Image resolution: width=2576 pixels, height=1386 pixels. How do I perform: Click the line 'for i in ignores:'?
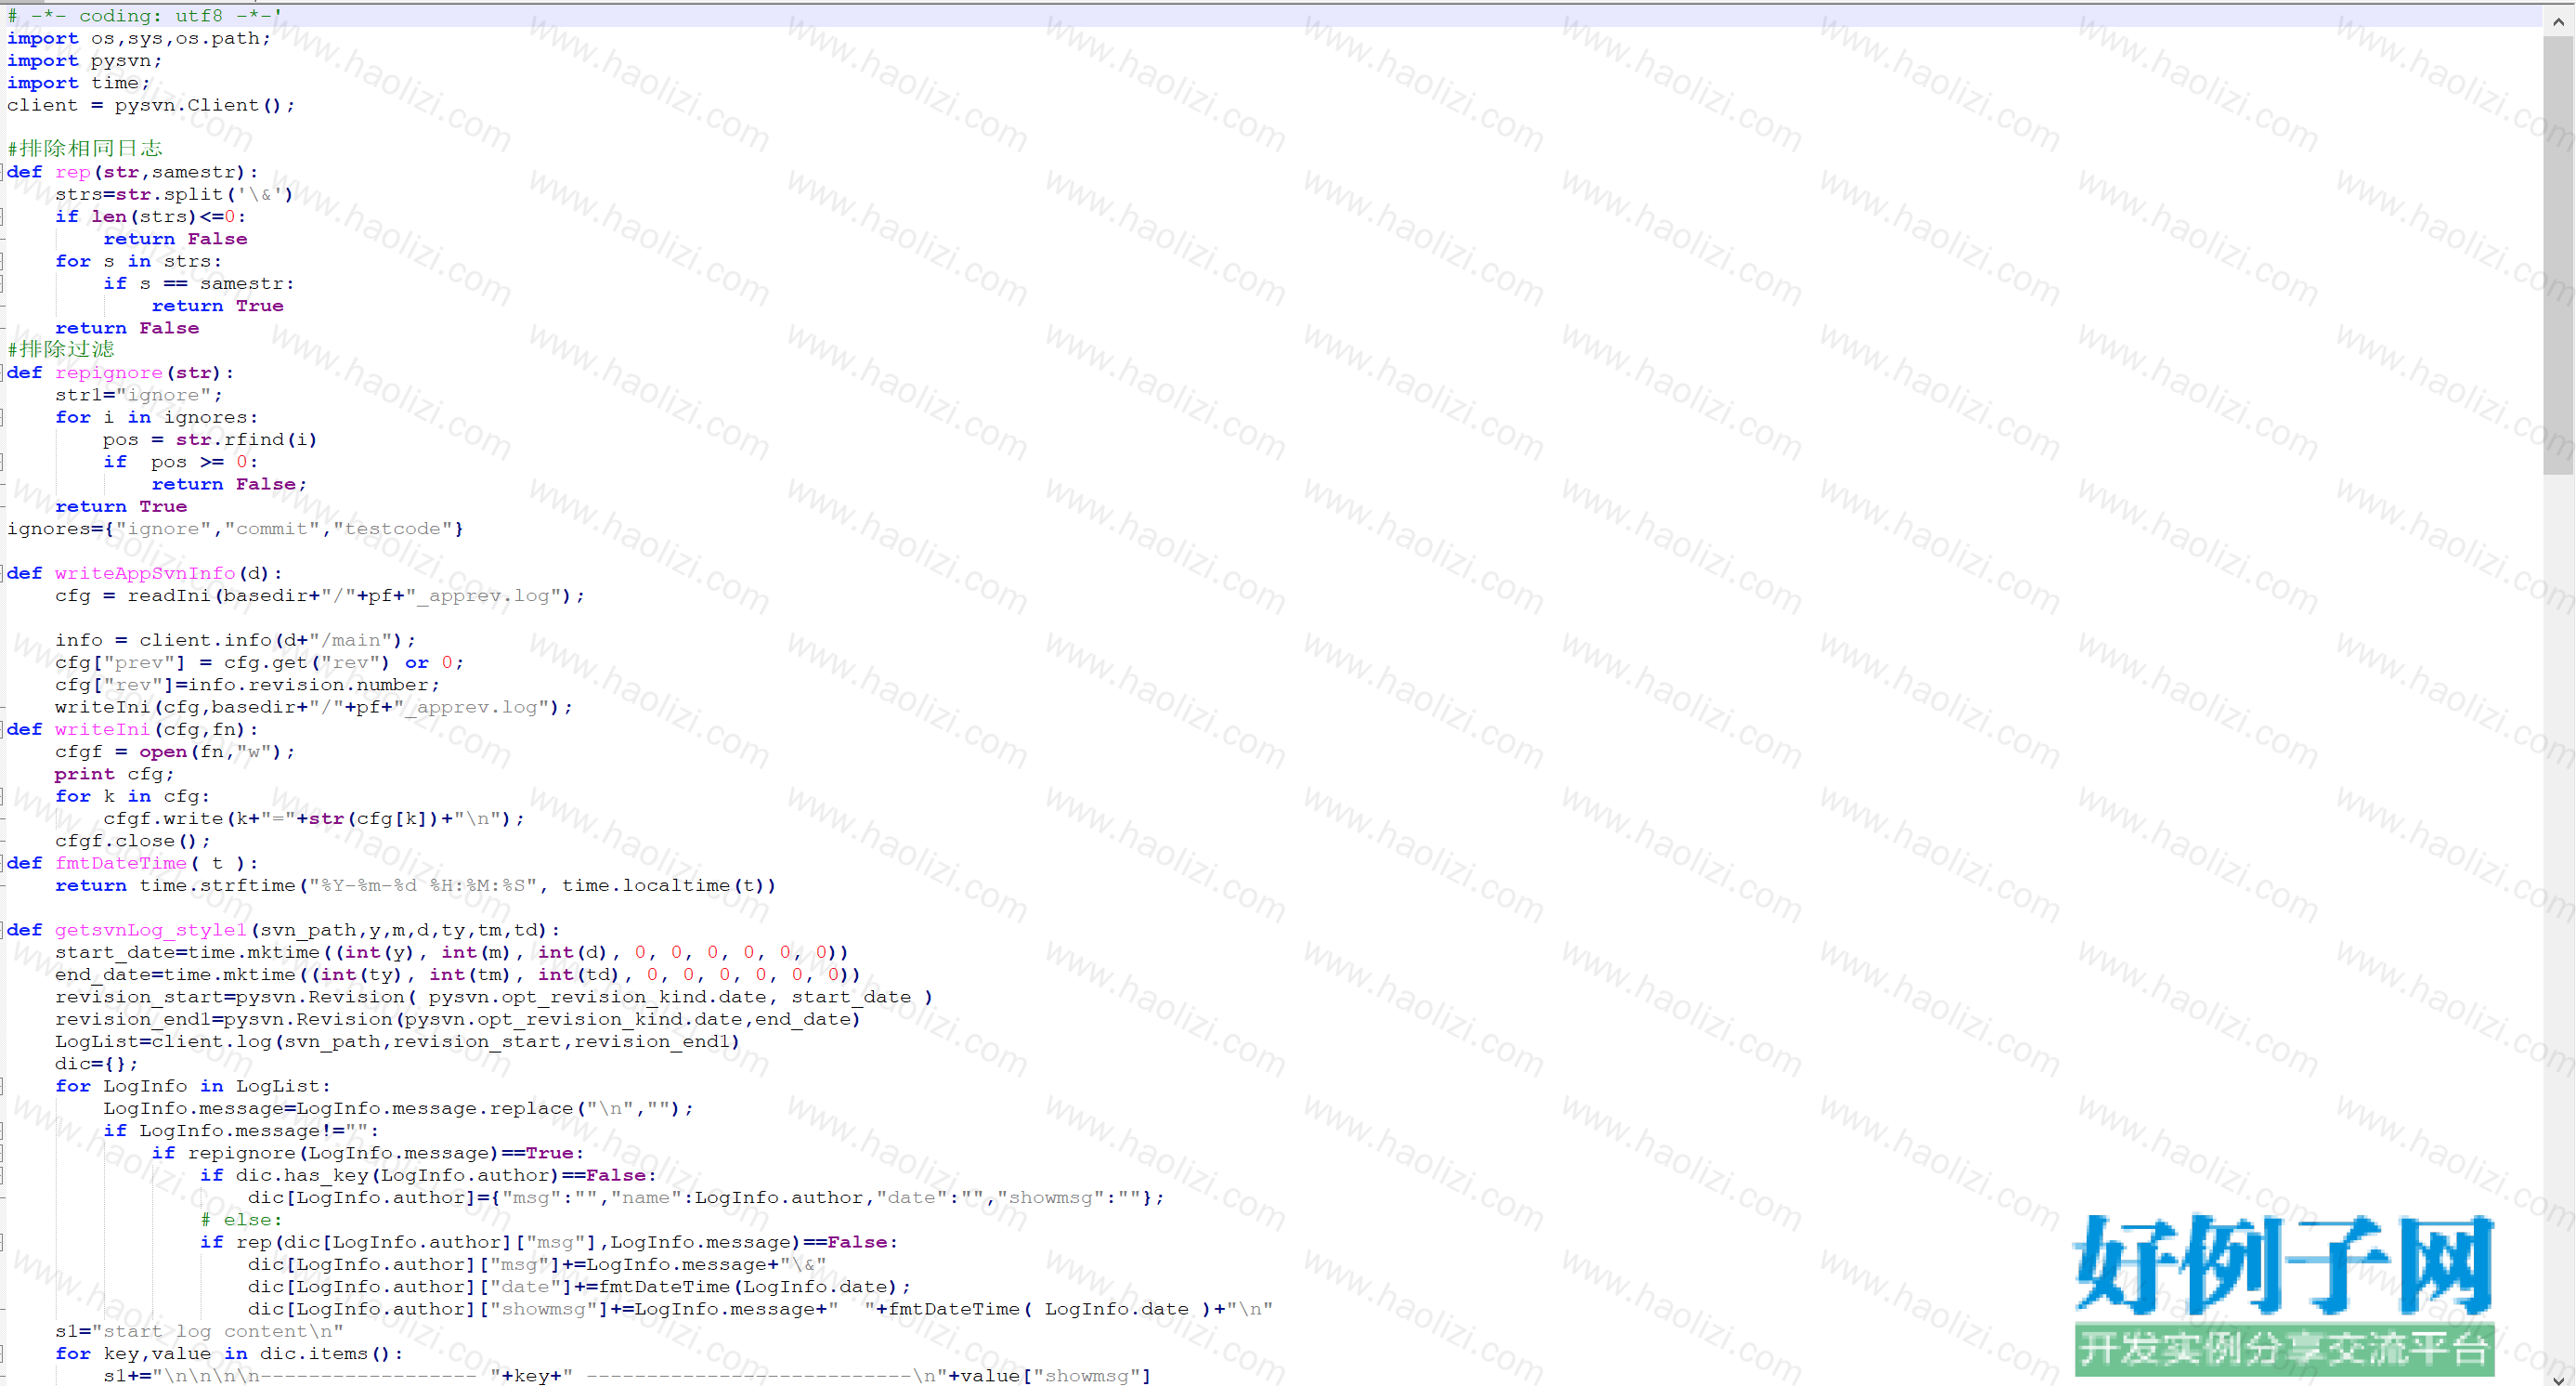click(x=156, y=417)
